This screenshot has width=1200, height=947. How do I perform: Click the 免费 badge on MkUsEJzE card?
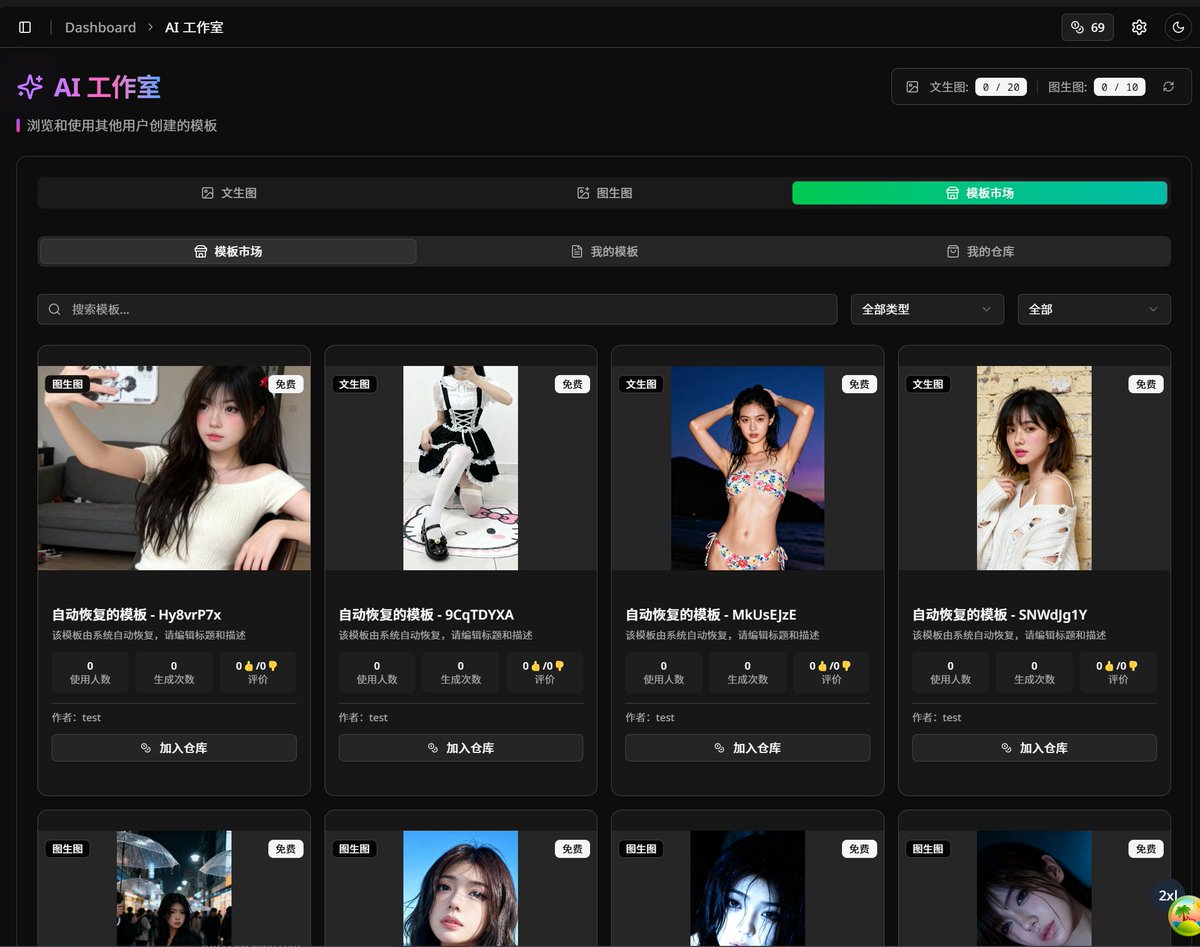click(859, 384)
